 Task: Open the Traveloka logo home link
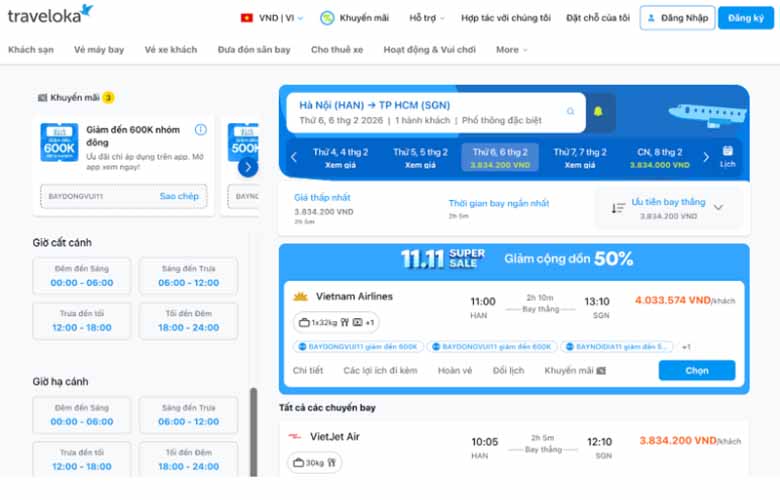[50, 14]
